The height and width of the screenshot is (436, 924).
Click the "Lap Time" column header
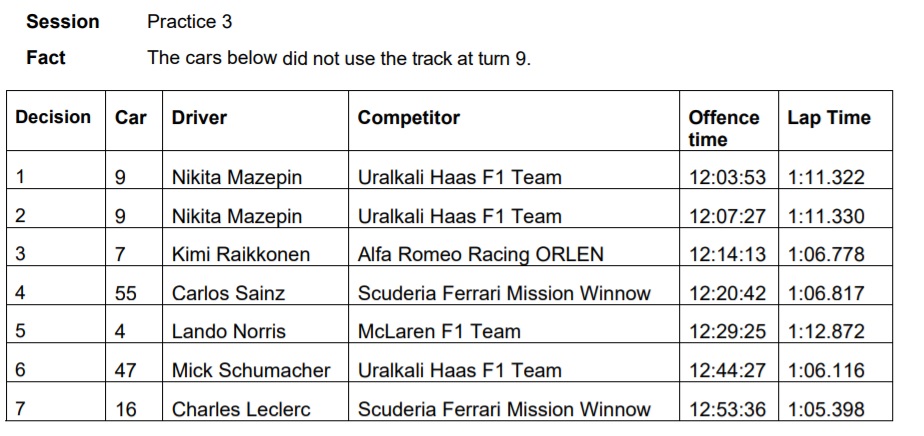click(829, 118)
